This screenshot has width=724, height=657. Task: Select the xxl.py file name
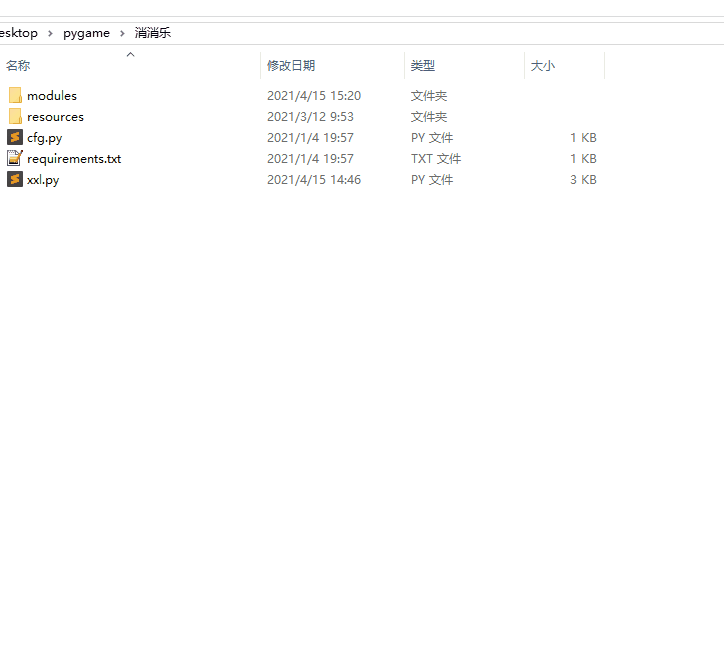pos(43,180)
